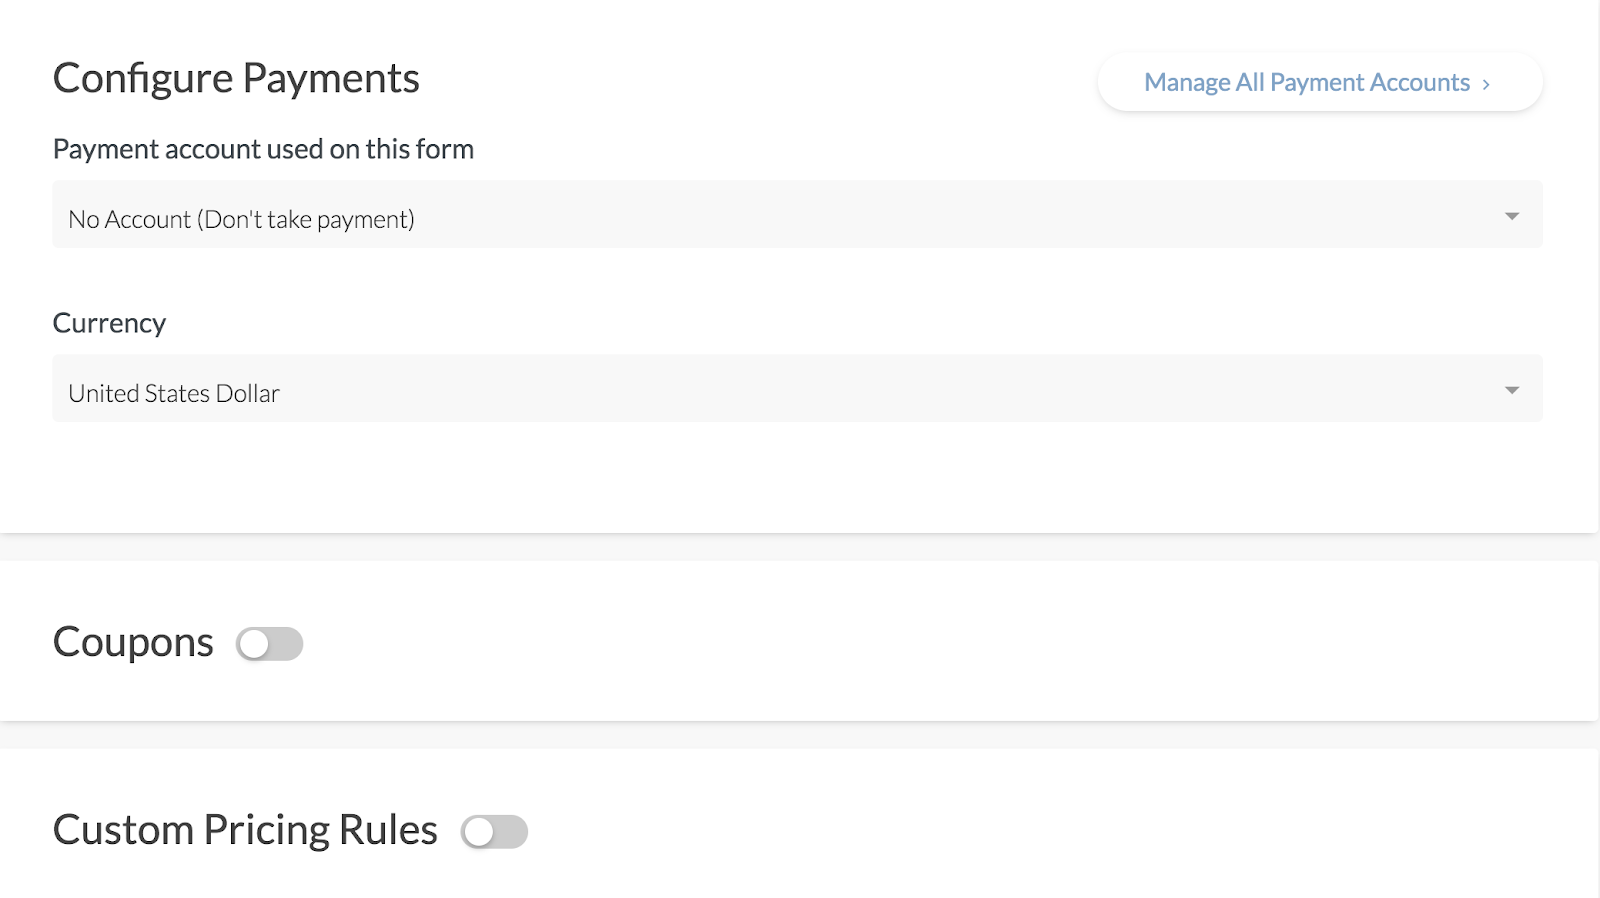Click the chevron beside Manage All Payment Accounts

coord(1486,84)
